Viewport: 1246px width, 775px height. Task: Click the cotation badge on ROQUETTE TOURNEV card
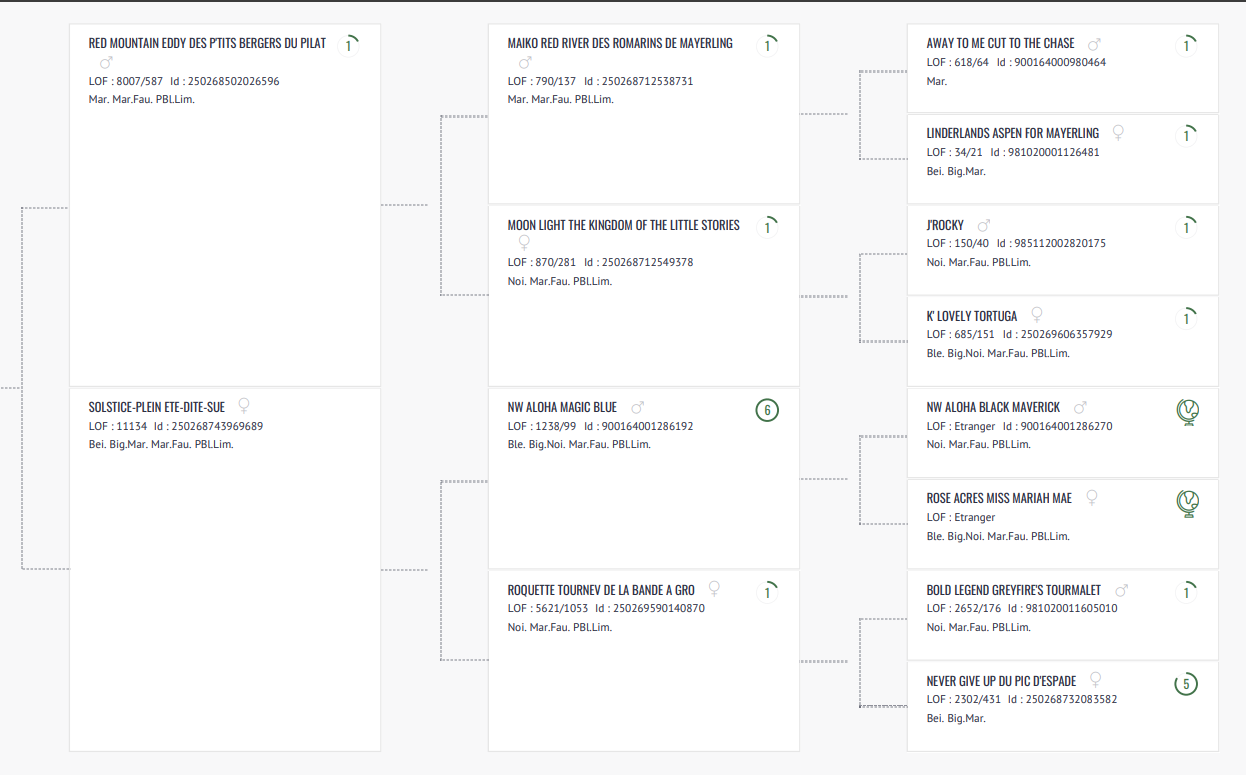click(x=767, y=592)
